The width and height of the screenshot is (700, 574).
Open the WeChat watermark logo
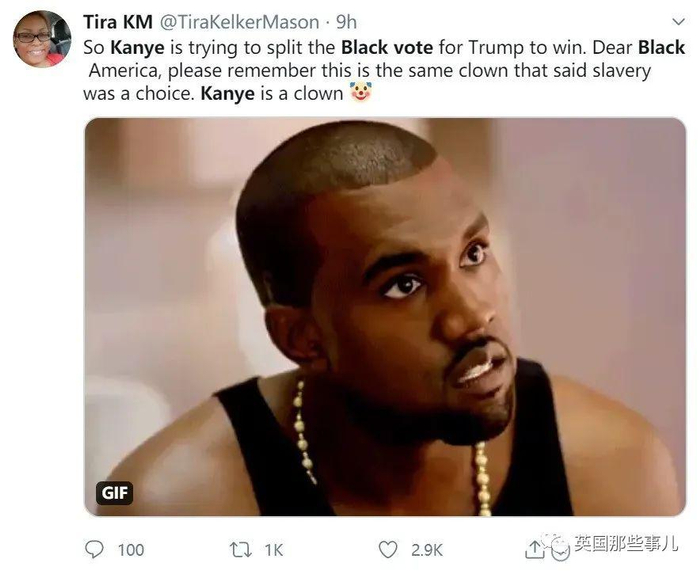pyautogui.click(x=556, y=545)
